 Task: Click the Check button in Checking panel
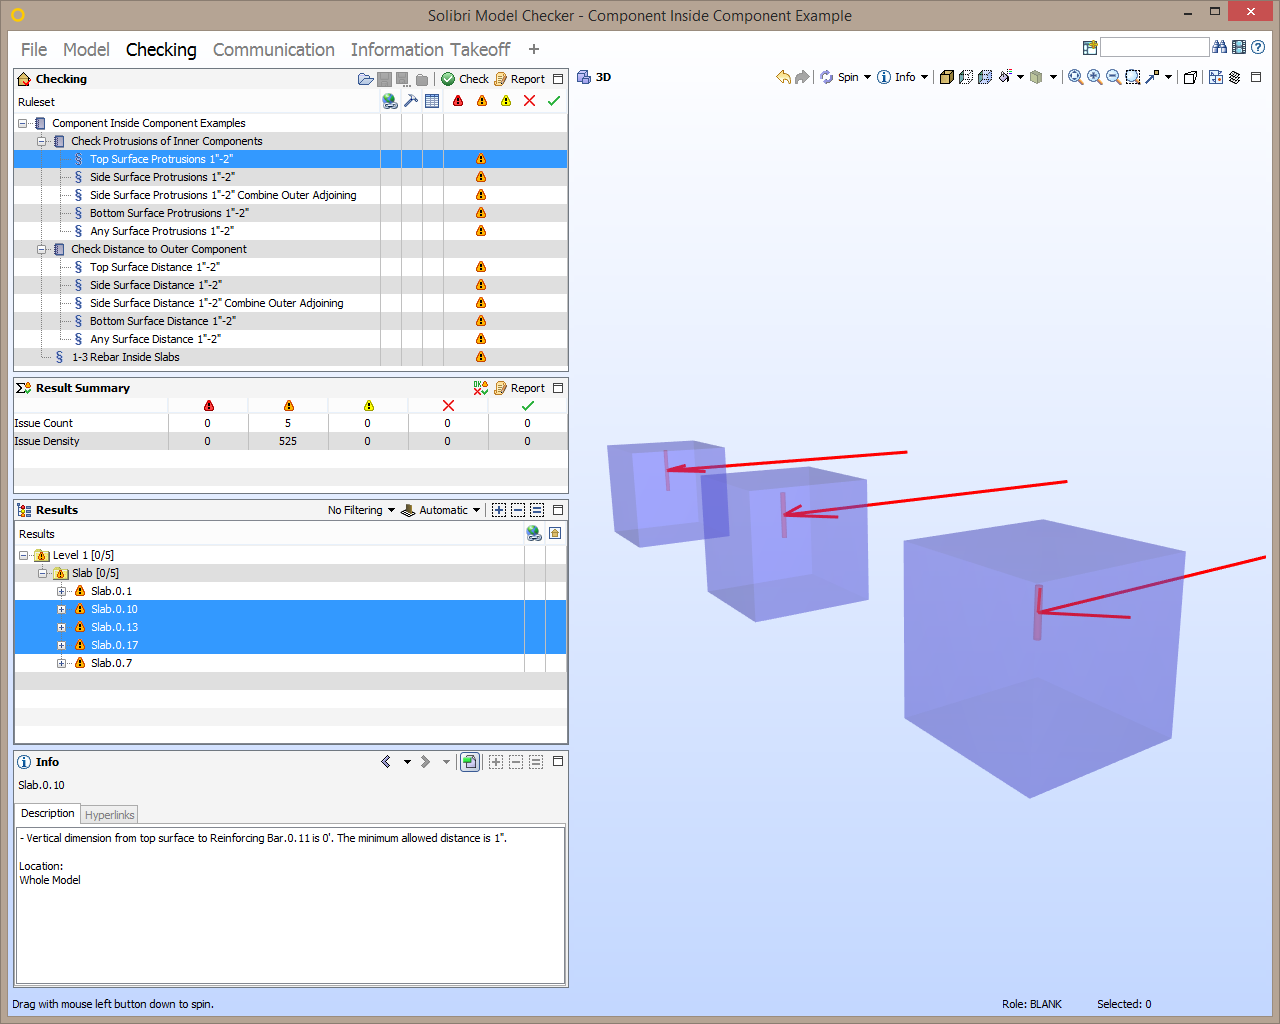(465, 79)
